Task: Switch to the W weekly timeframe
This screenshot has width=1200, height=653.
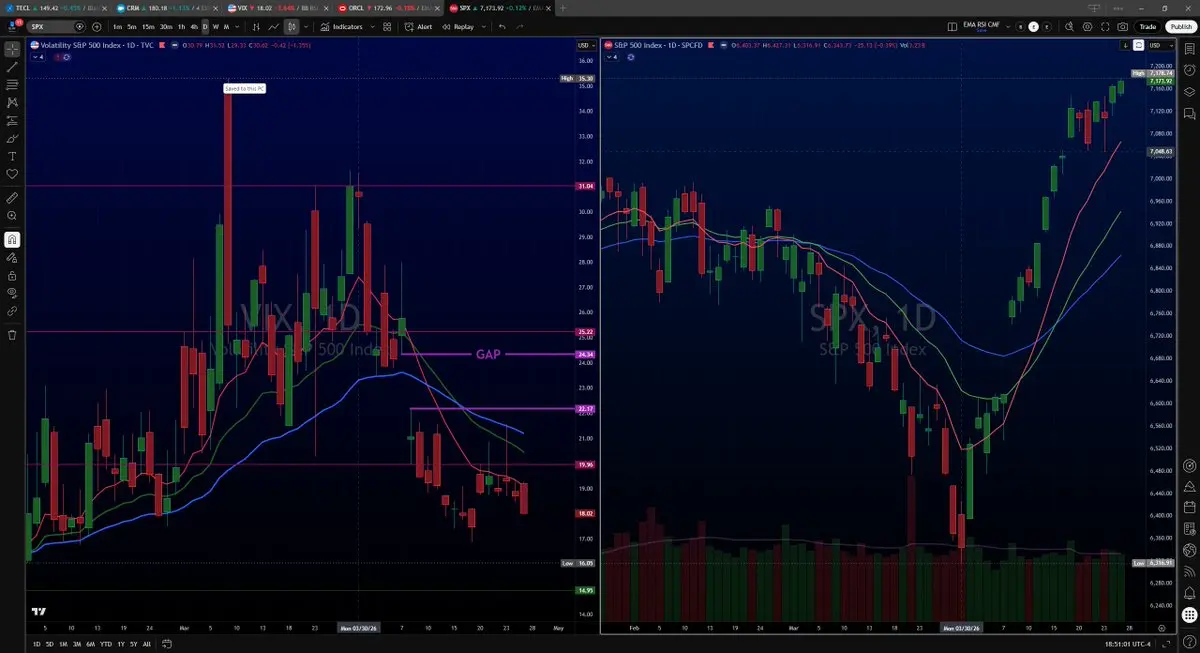Action: click(x=215, y=27)
